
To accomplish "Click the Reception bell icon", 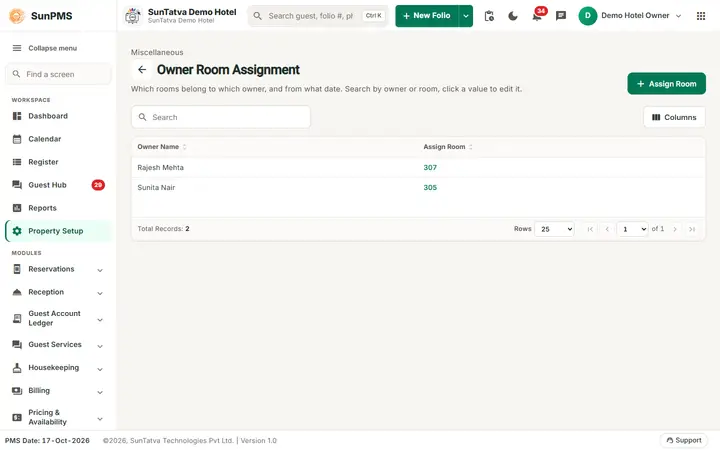I will coord(17,292).
